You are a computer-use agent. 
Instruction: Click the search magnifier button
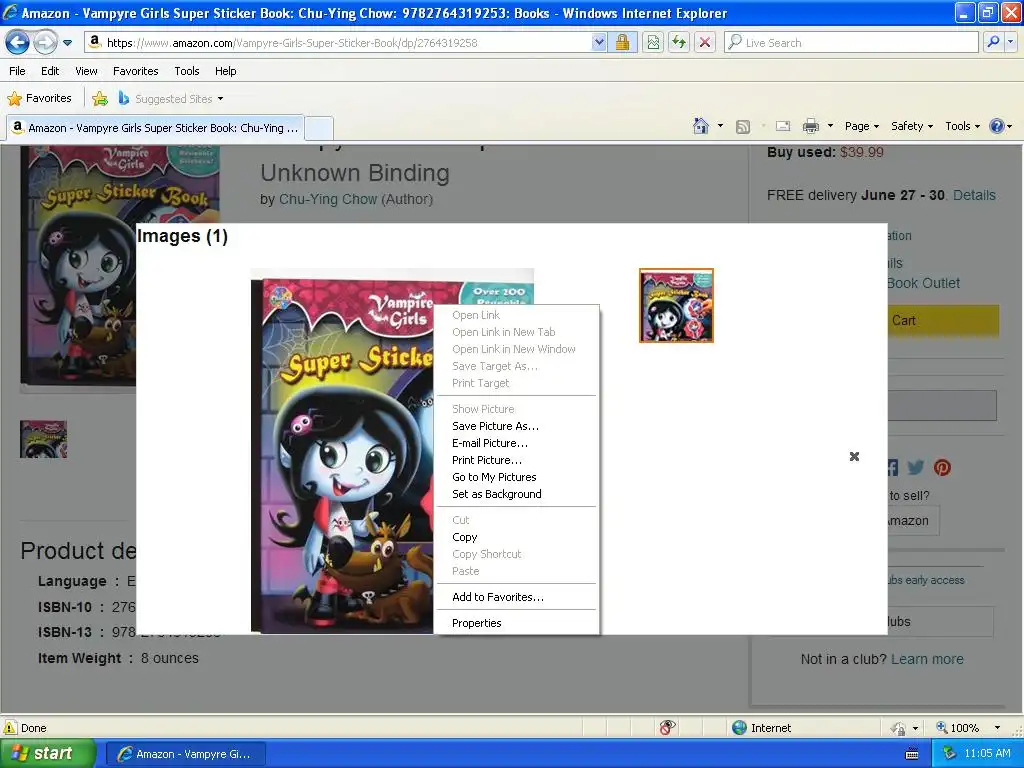click(993, 42)
